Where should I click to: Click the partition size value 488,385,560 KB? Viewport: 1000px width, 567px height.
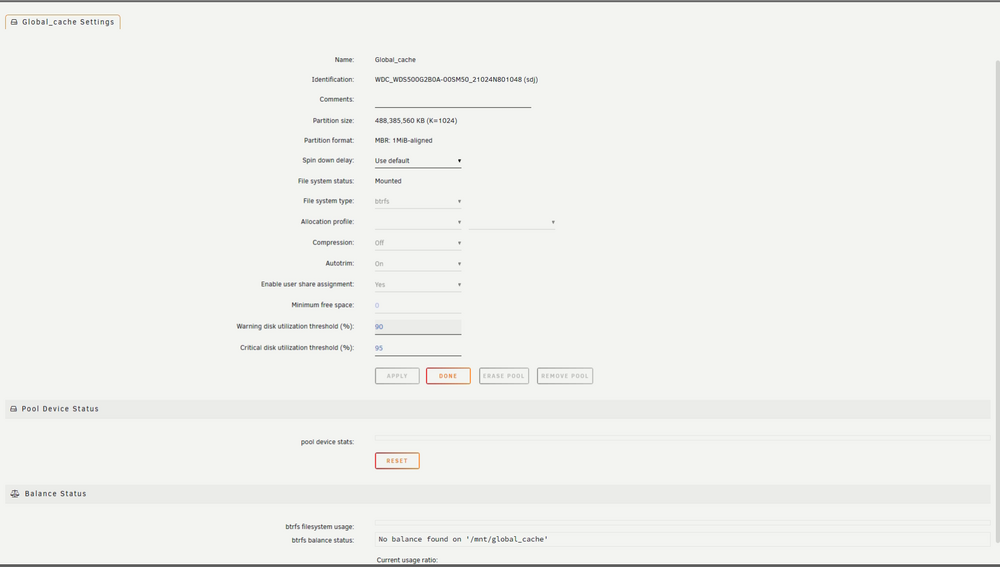(416, 121)
